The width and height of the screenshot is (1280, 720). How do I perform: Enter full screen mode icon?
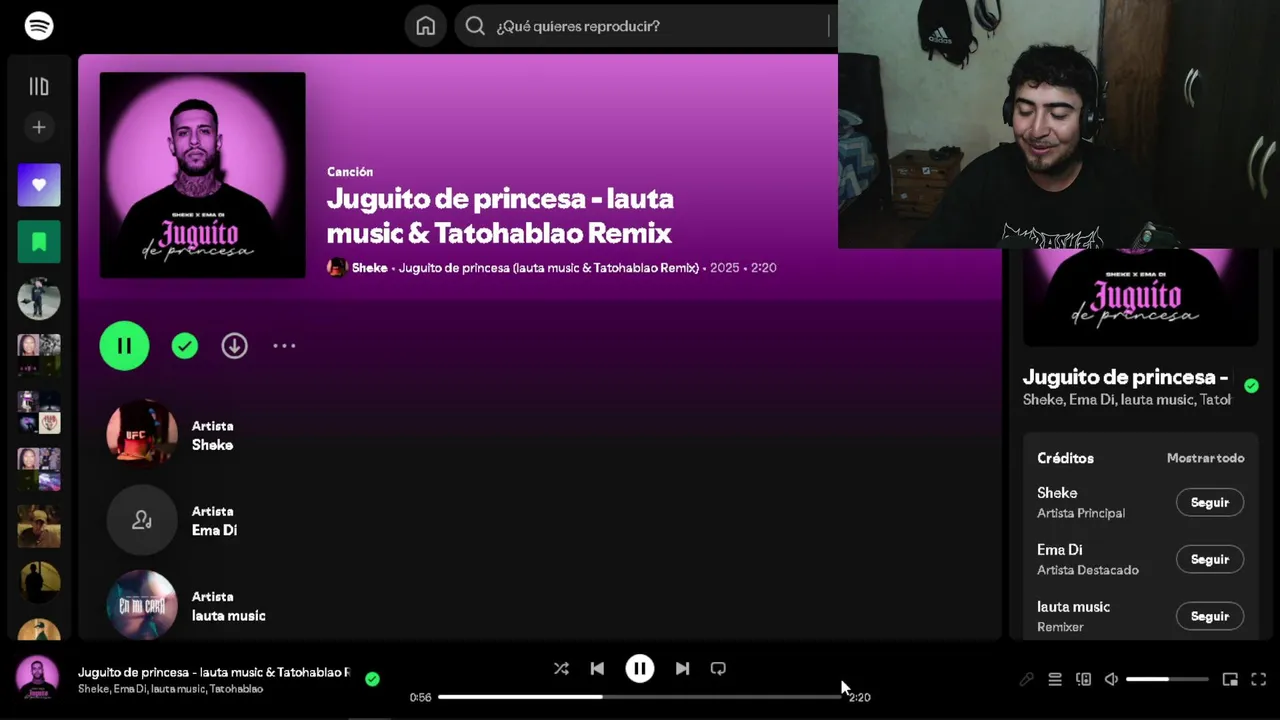(1259, 679)
